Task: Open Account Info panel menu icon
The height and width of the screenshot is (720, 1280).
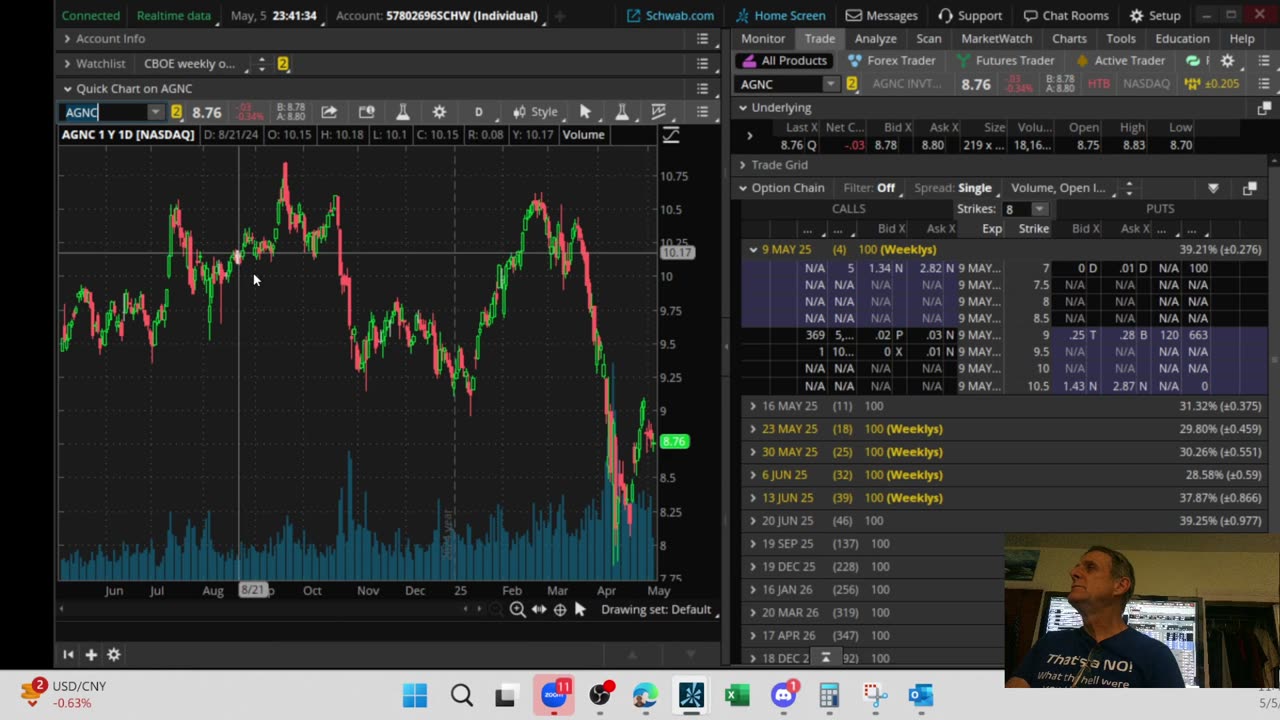Action: (x=702, y=39)
